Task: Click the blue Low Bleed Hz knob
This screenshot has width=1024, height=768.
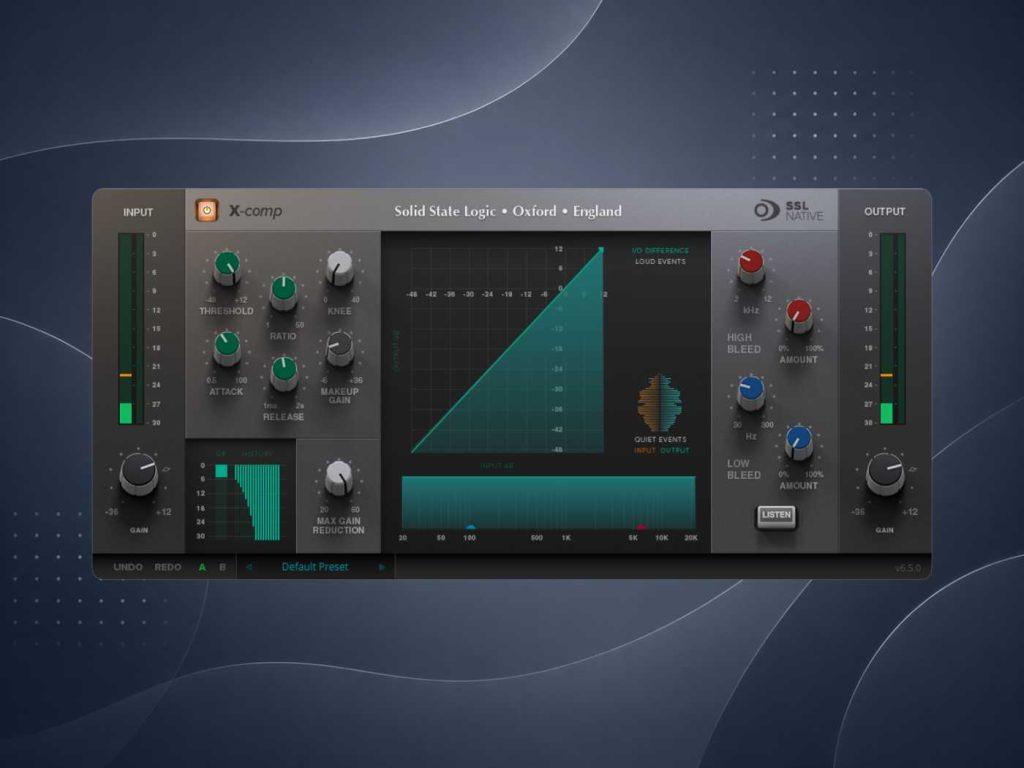Action: click(751, 393)
